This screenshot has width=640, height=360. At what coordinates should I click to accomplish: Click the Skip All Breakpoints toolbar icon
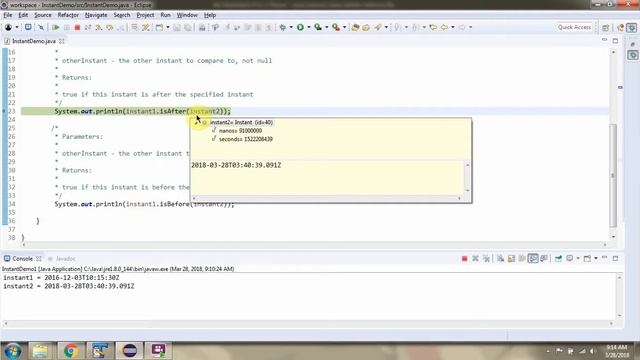click(41, 27)
